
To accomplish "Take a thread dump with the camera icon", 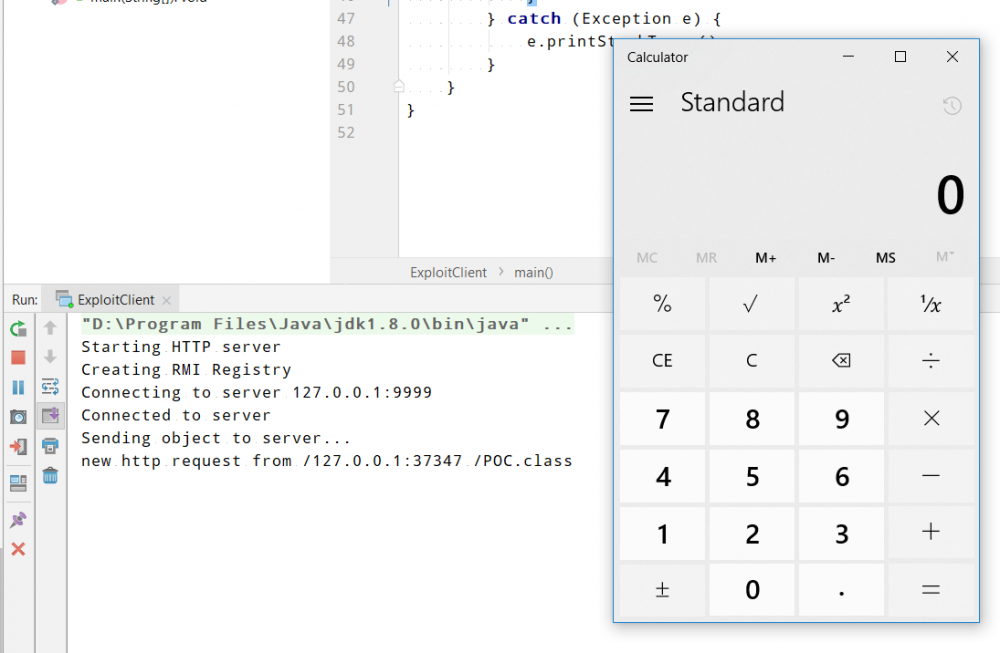I will coord(16,416).
